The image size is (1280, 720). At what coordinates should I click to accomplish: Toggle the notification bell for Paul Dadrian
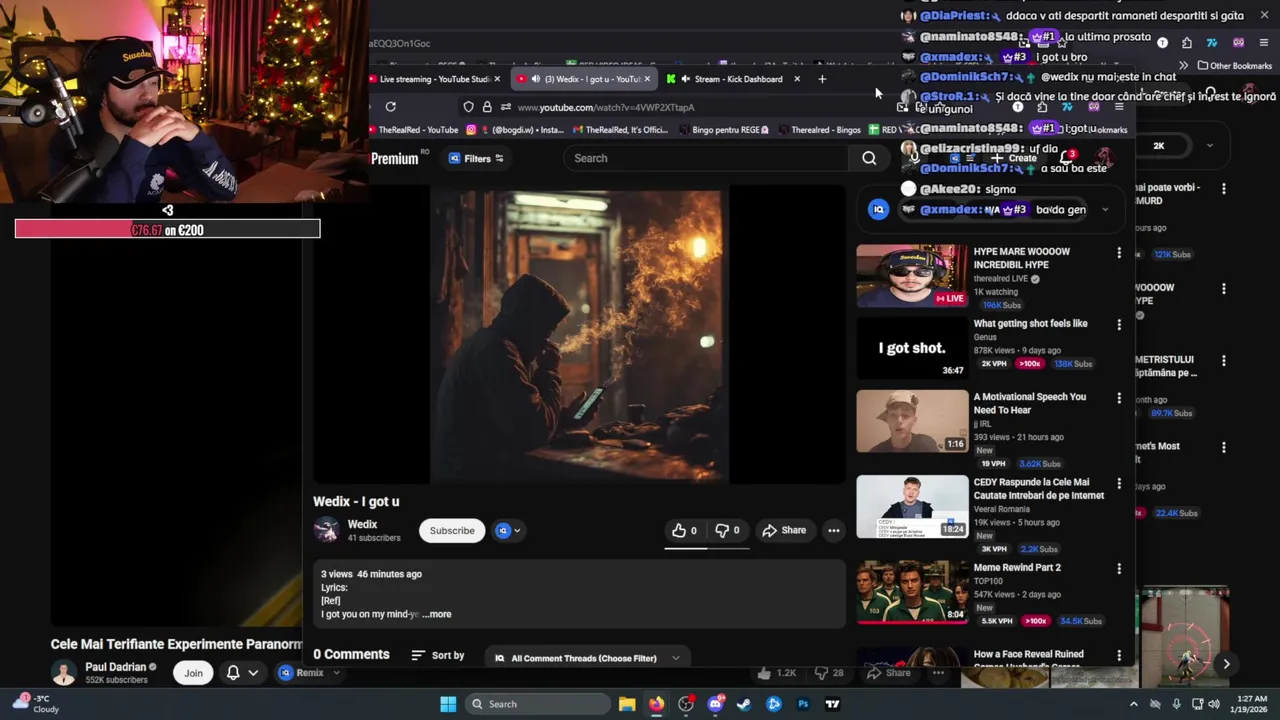pyautogui.click(x=233, y=673)
